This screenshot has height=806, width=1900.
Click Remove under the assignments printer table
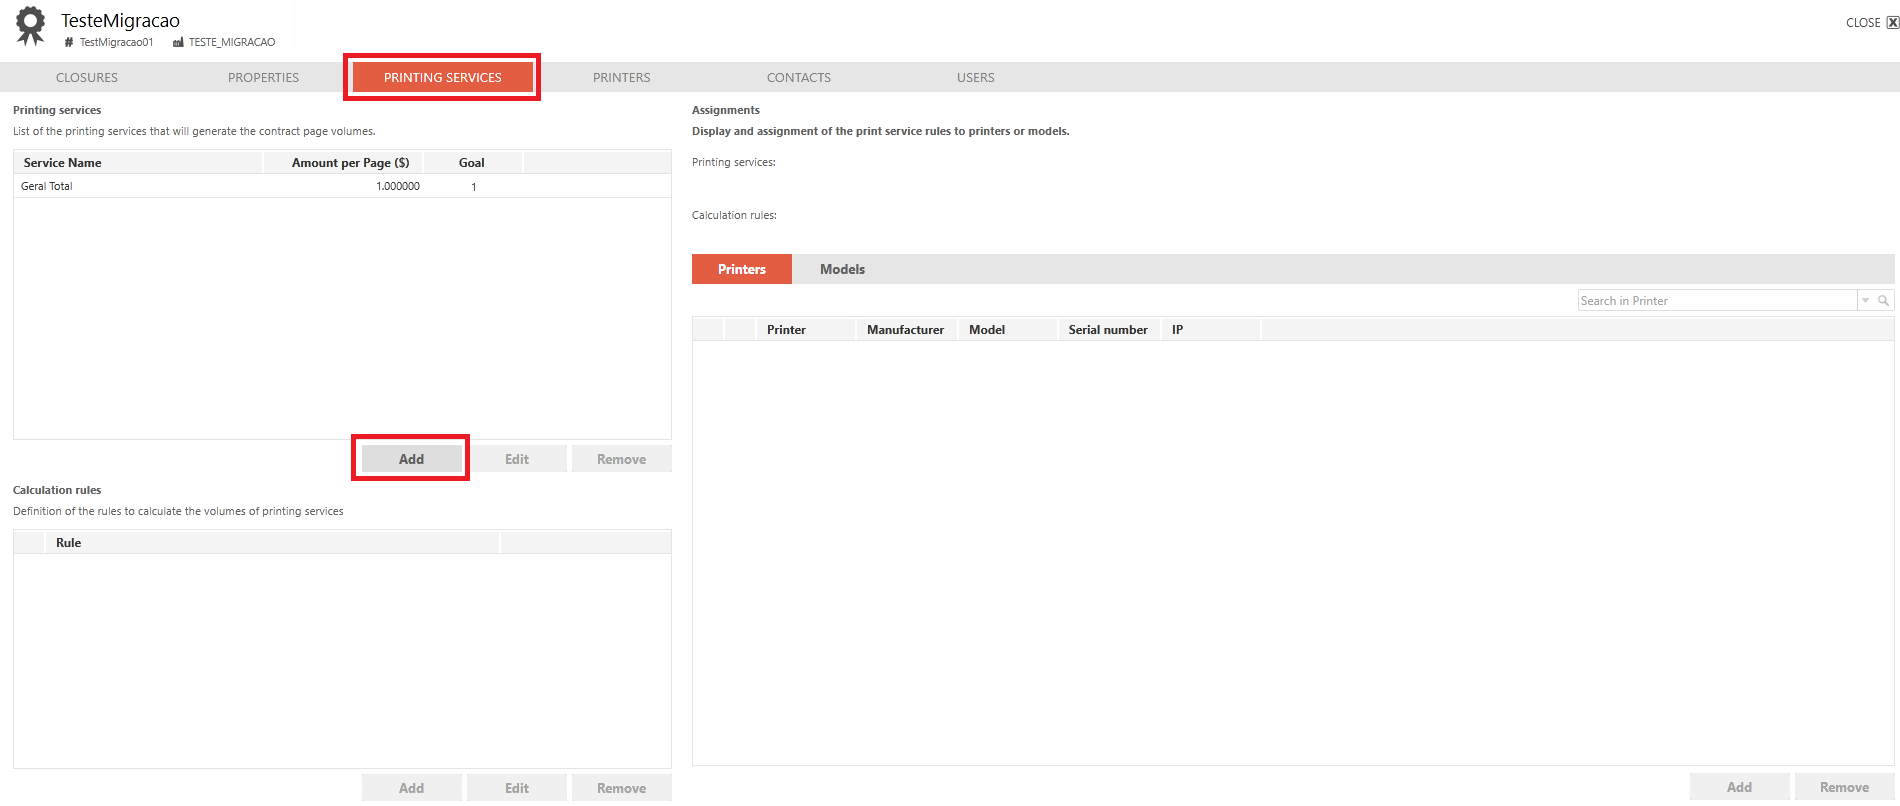point(1844,787)
